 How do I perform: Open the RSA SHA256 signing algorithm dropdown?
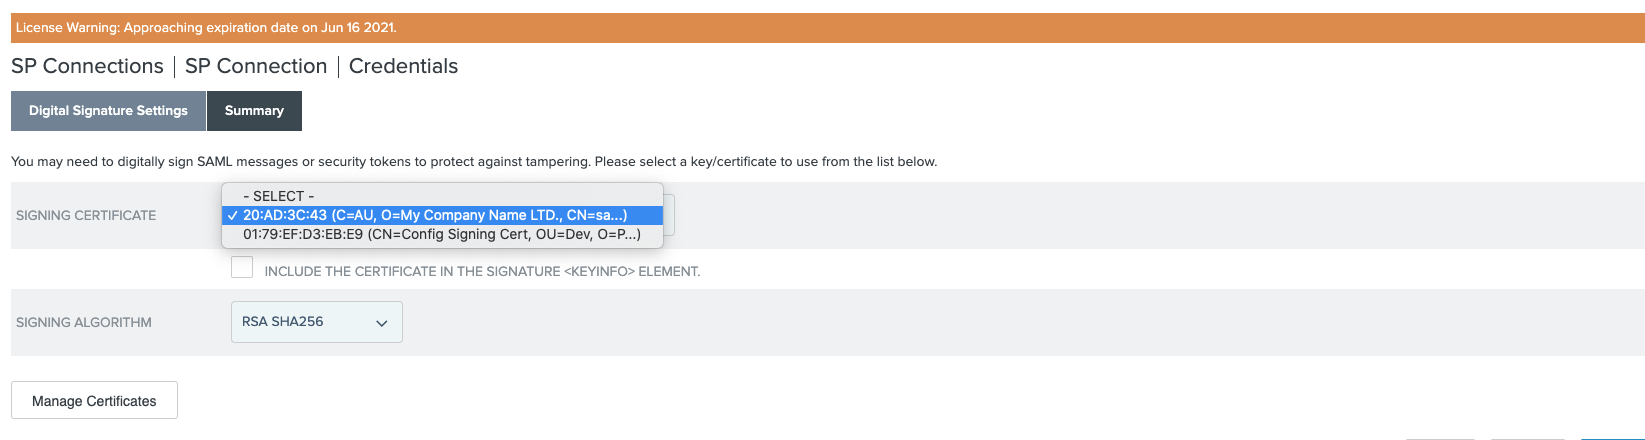pos(317,322)
